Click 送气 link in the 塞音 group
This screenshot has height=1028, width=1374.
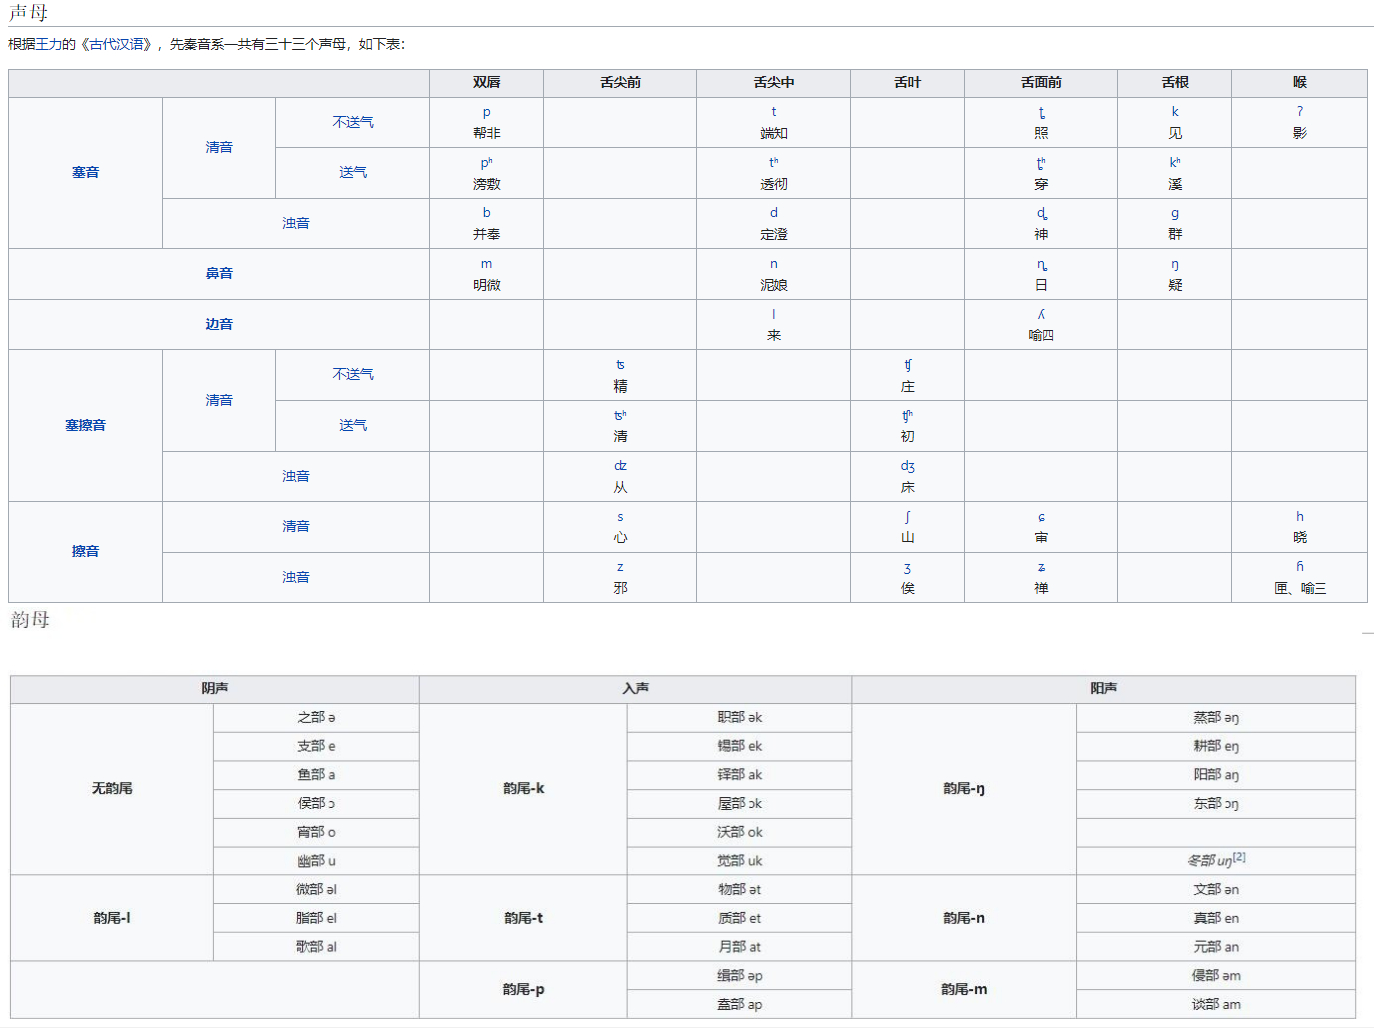point(353,173)
